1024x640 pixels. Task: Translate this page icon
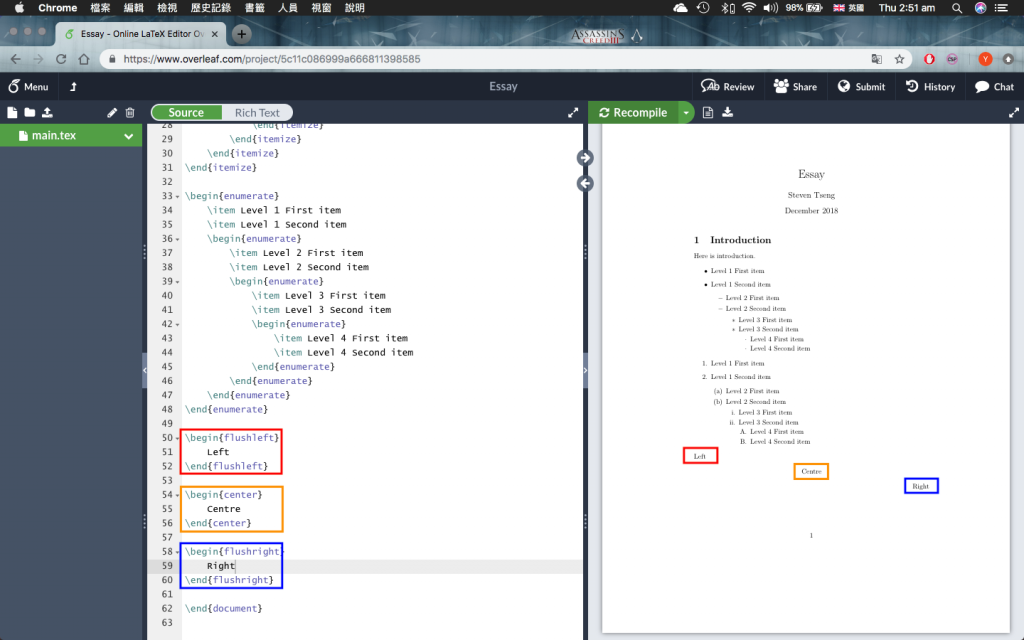(876, 59)
